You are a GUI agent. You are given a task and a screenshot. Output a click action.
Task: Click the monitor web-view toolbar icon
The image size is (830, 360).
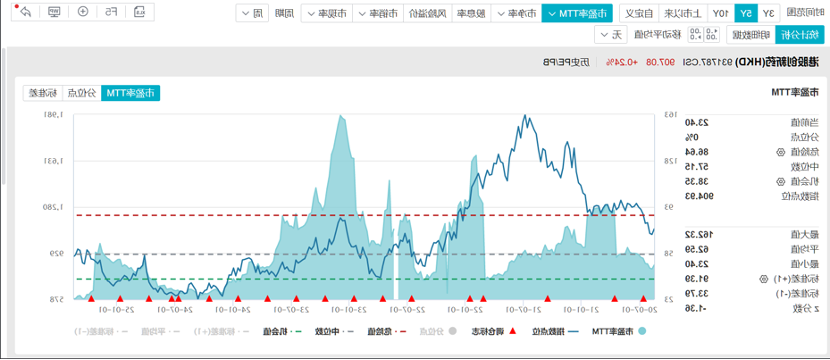coord(55,11)
